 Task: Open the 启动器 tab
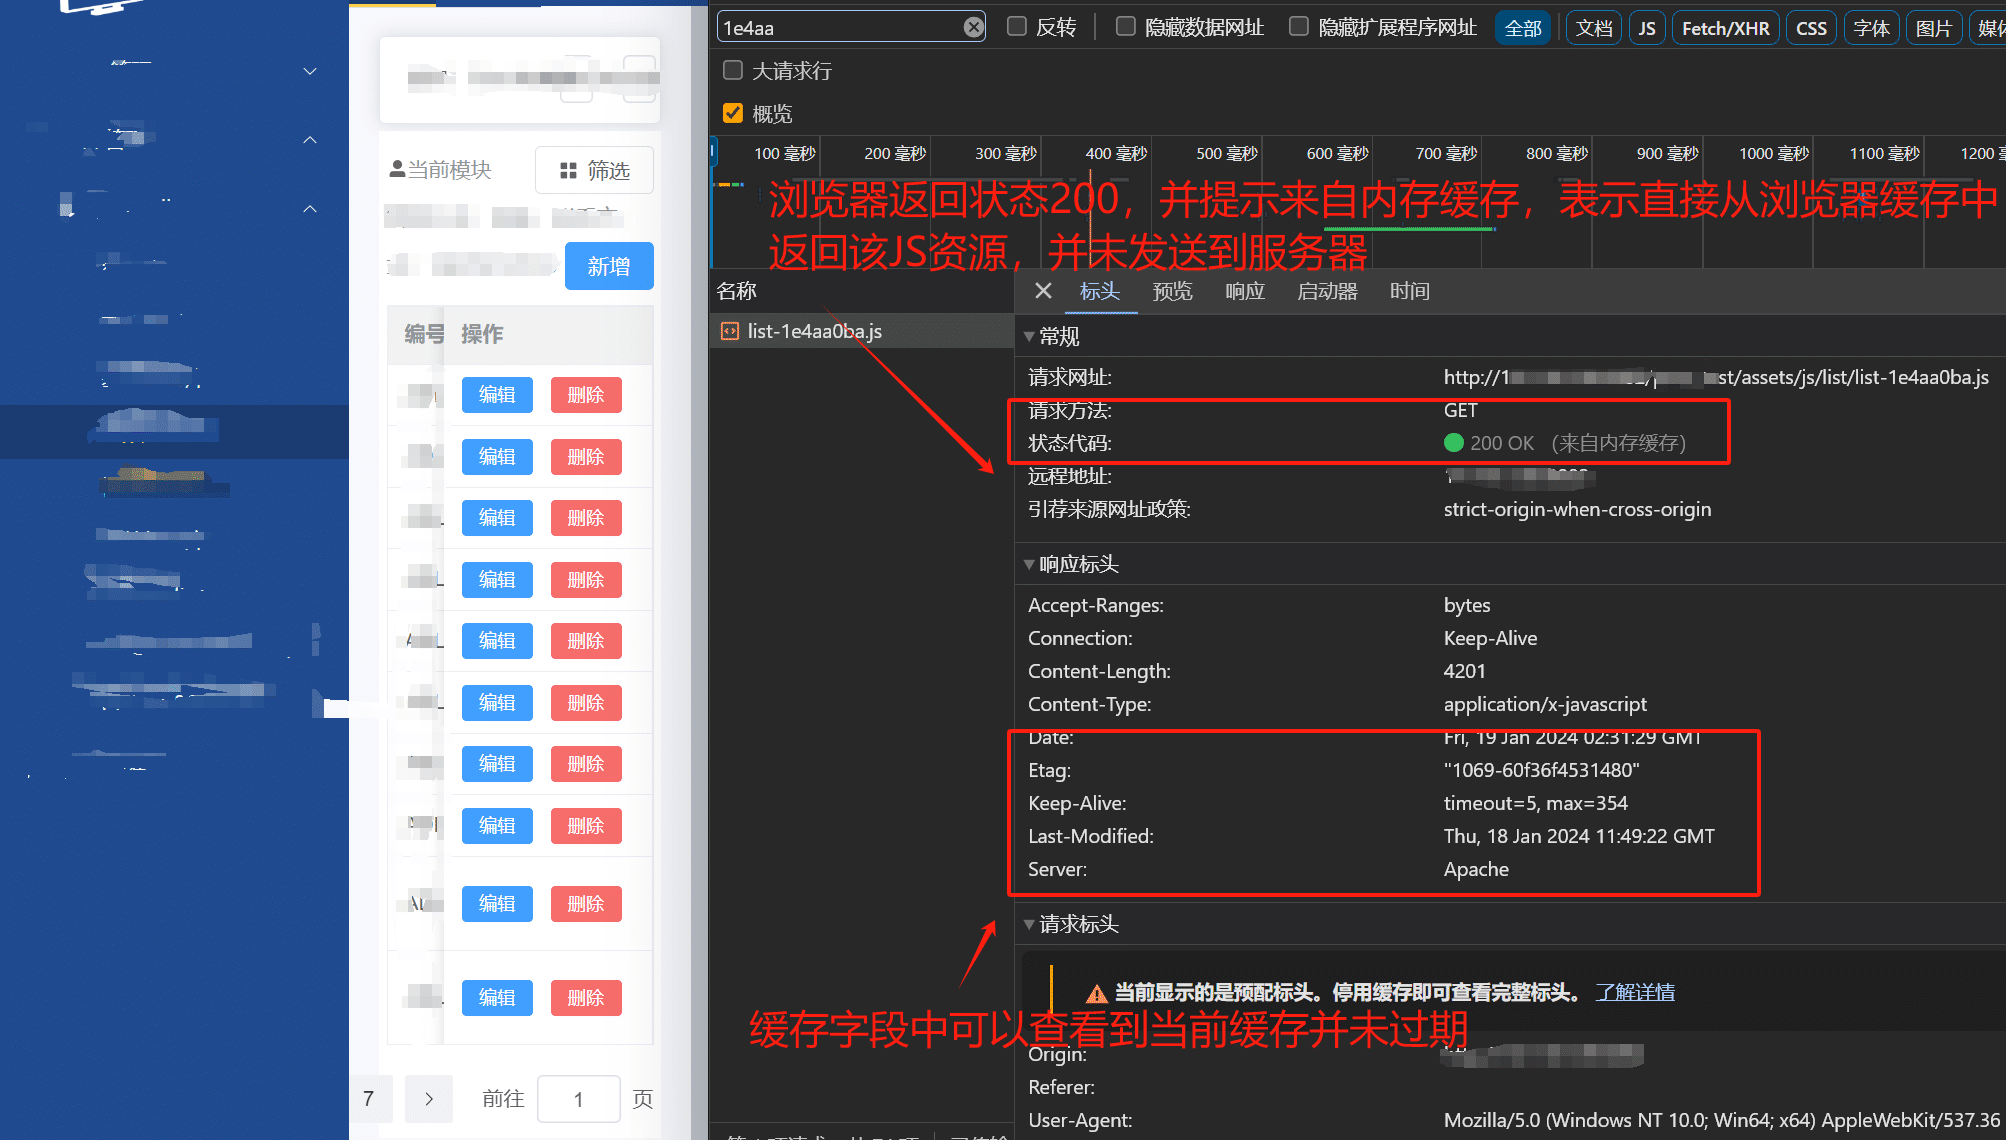1327,291
